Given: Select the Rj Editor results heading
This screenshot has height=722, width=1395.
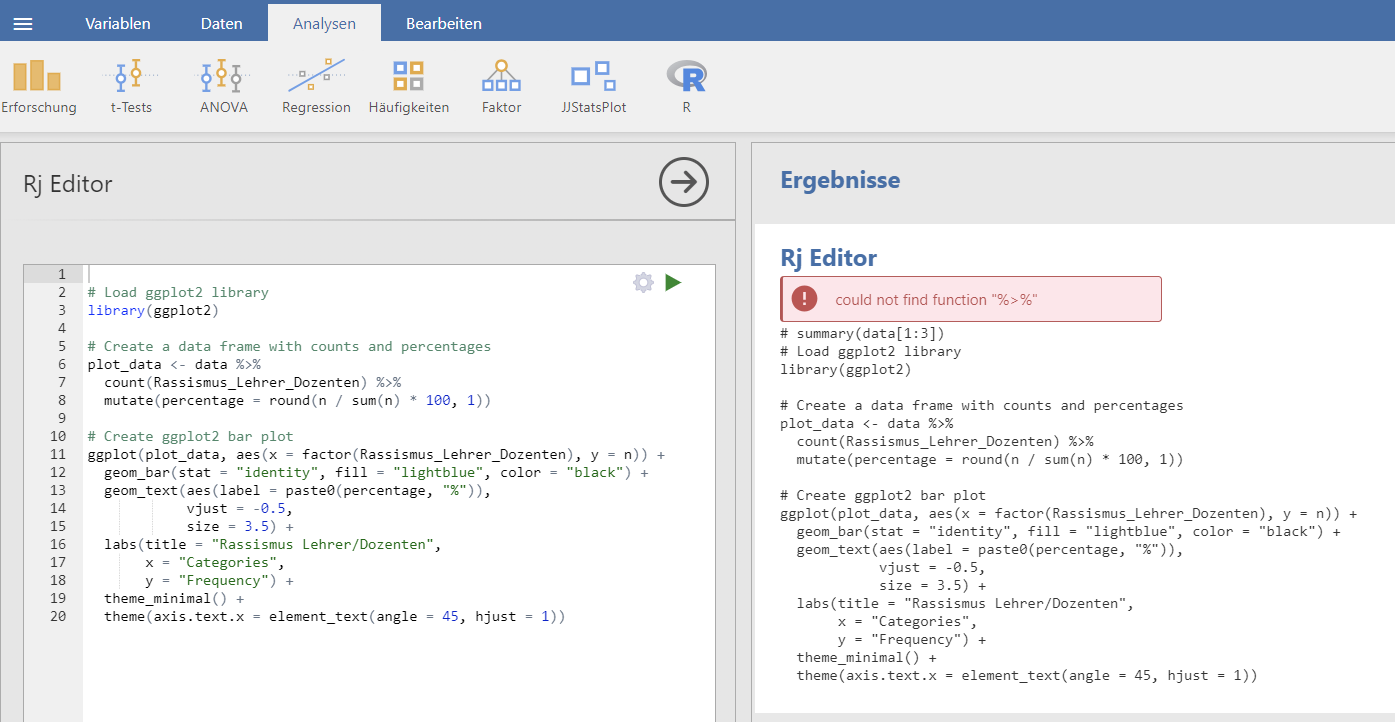Looking at the screenshot, I should (828, 258).
